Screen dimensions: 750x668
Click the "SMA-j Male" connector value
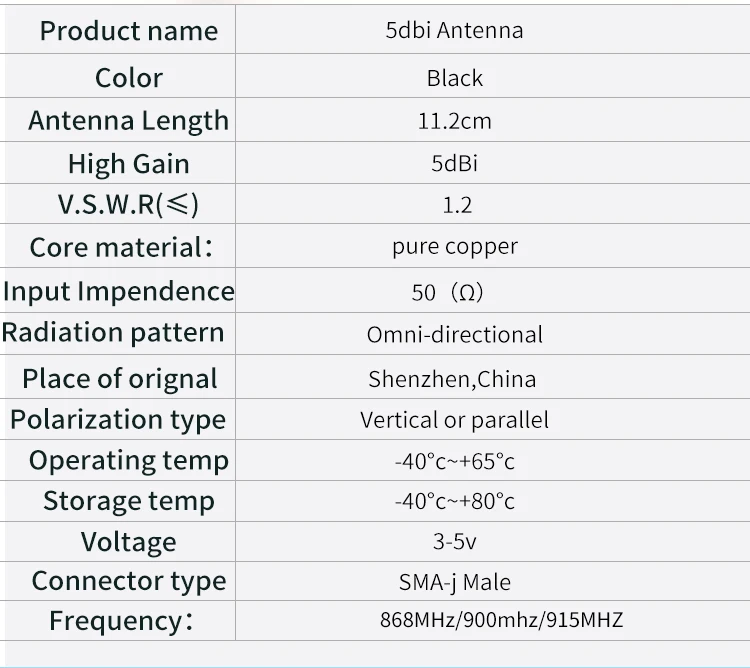coord(455,582)
